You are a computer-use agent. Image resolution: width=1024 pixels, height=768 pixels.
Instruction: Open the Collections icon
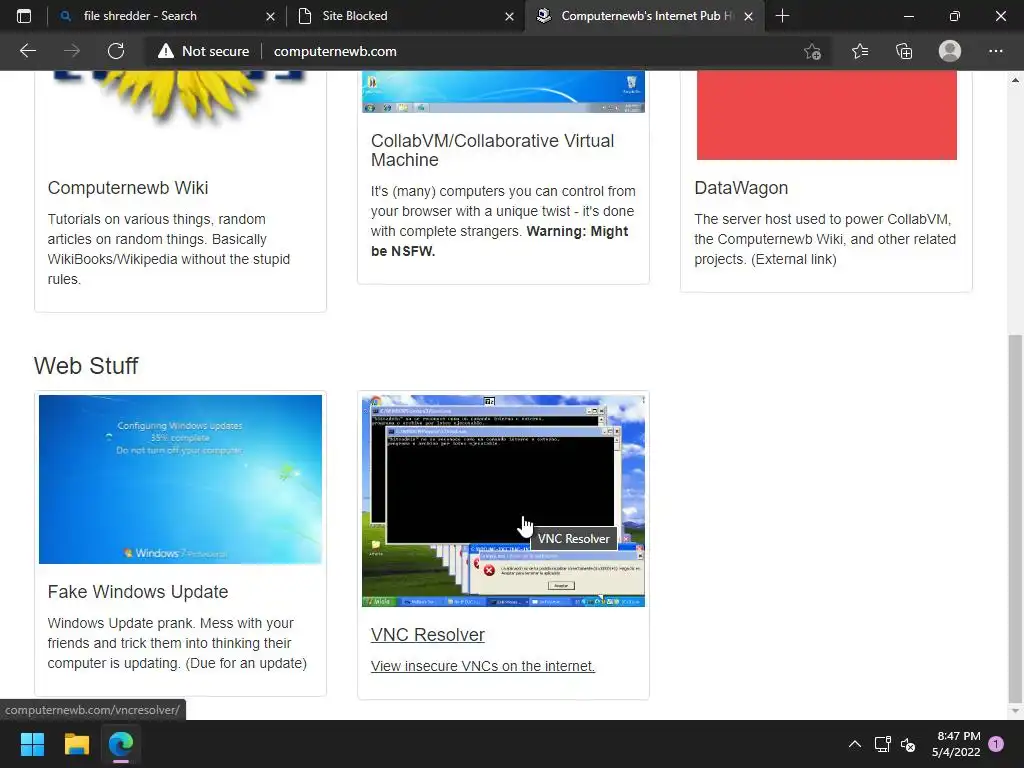coord(904,51)
